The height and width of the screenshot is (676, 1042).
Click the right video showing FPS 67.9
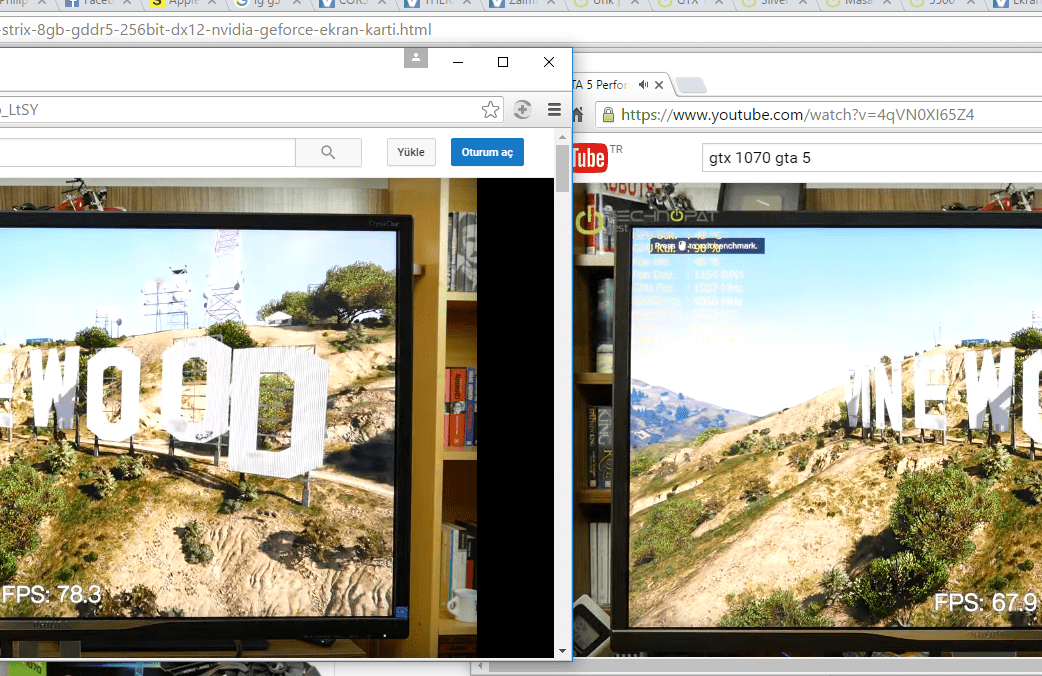[807, 420]
